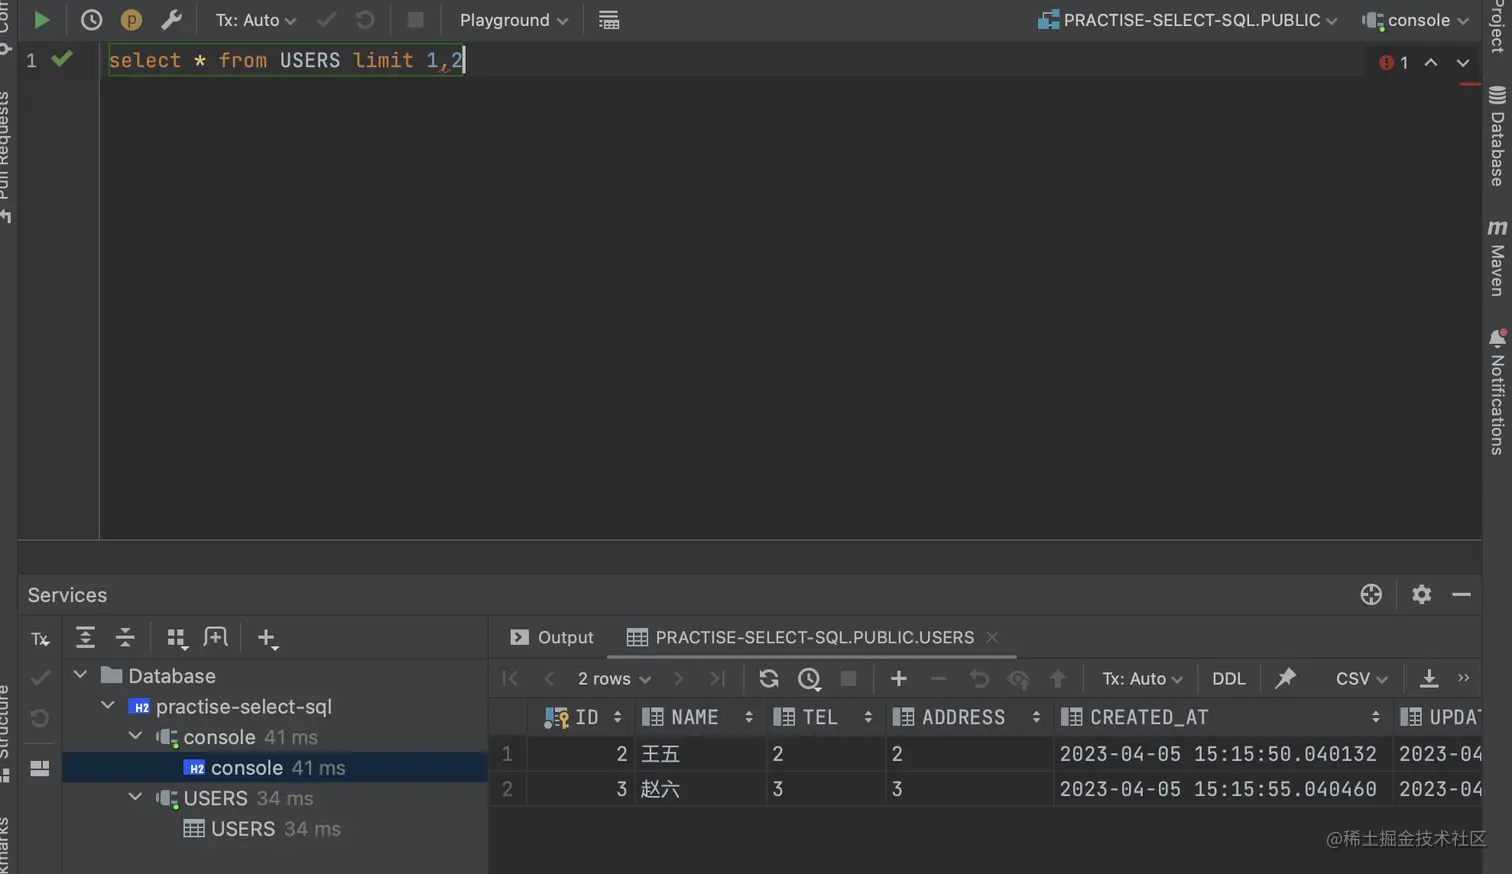
Task: Click the error indicator in editor
Action: pos(1393,63)
